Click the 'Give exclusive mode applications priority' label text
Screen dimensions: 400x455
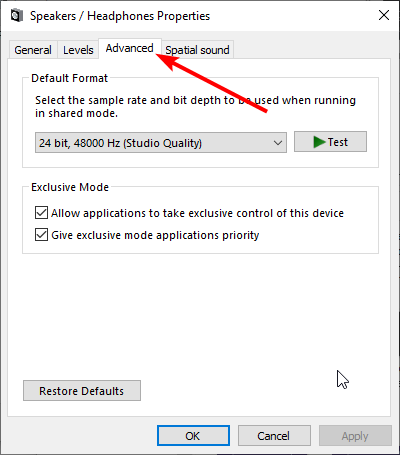(x=155, y=235)
